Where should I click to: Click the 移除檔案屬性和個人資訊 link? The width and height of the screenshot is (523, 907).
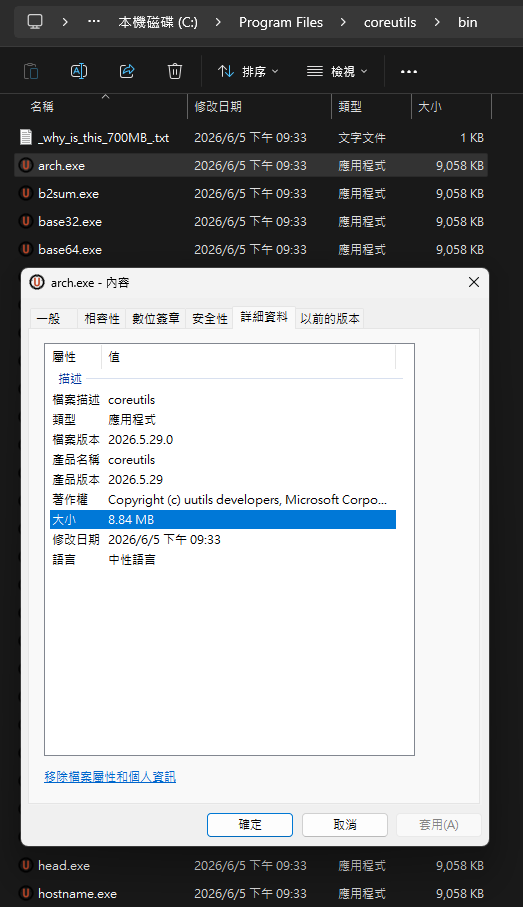(x=110, y=776)
